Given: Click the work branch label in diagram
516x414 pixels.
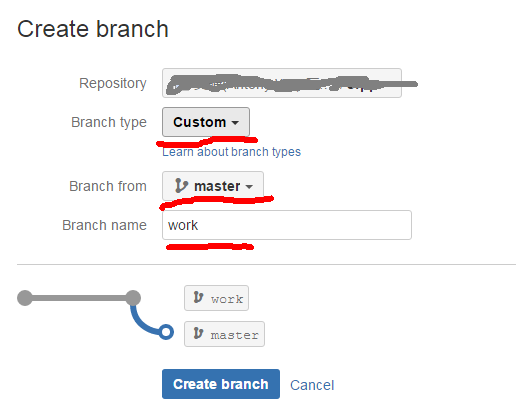Looking at the screenshot, I should 216,298.
